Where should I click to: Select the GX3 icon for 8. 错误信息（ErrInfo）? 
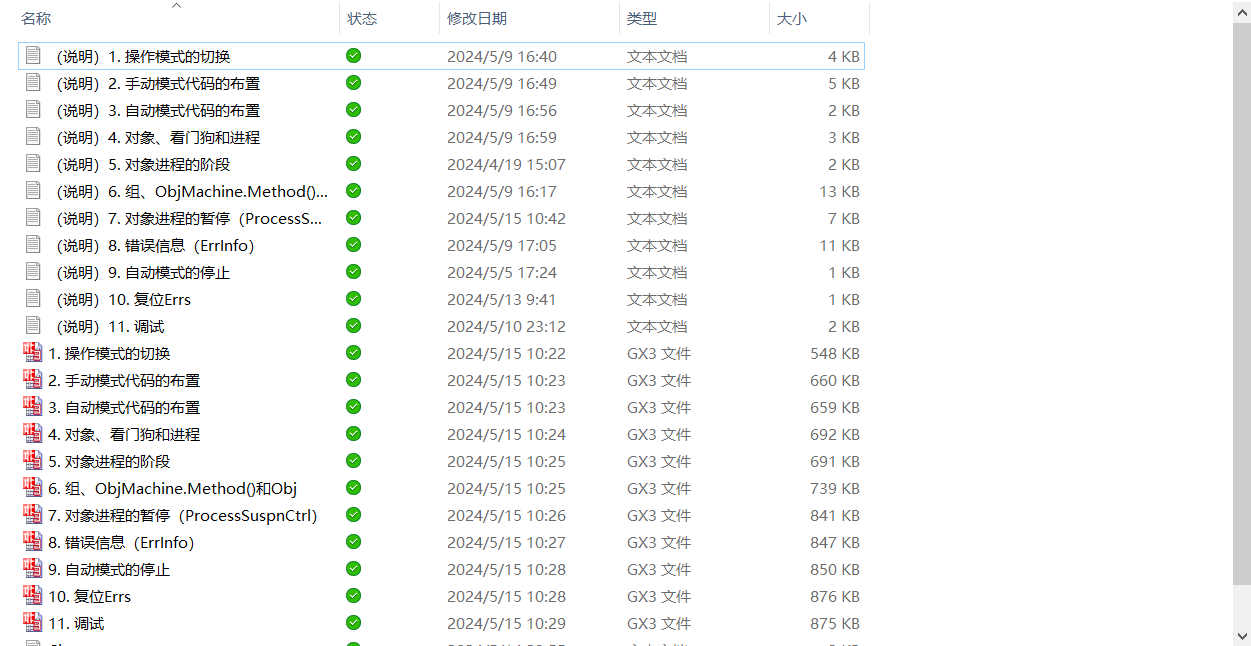32,541
